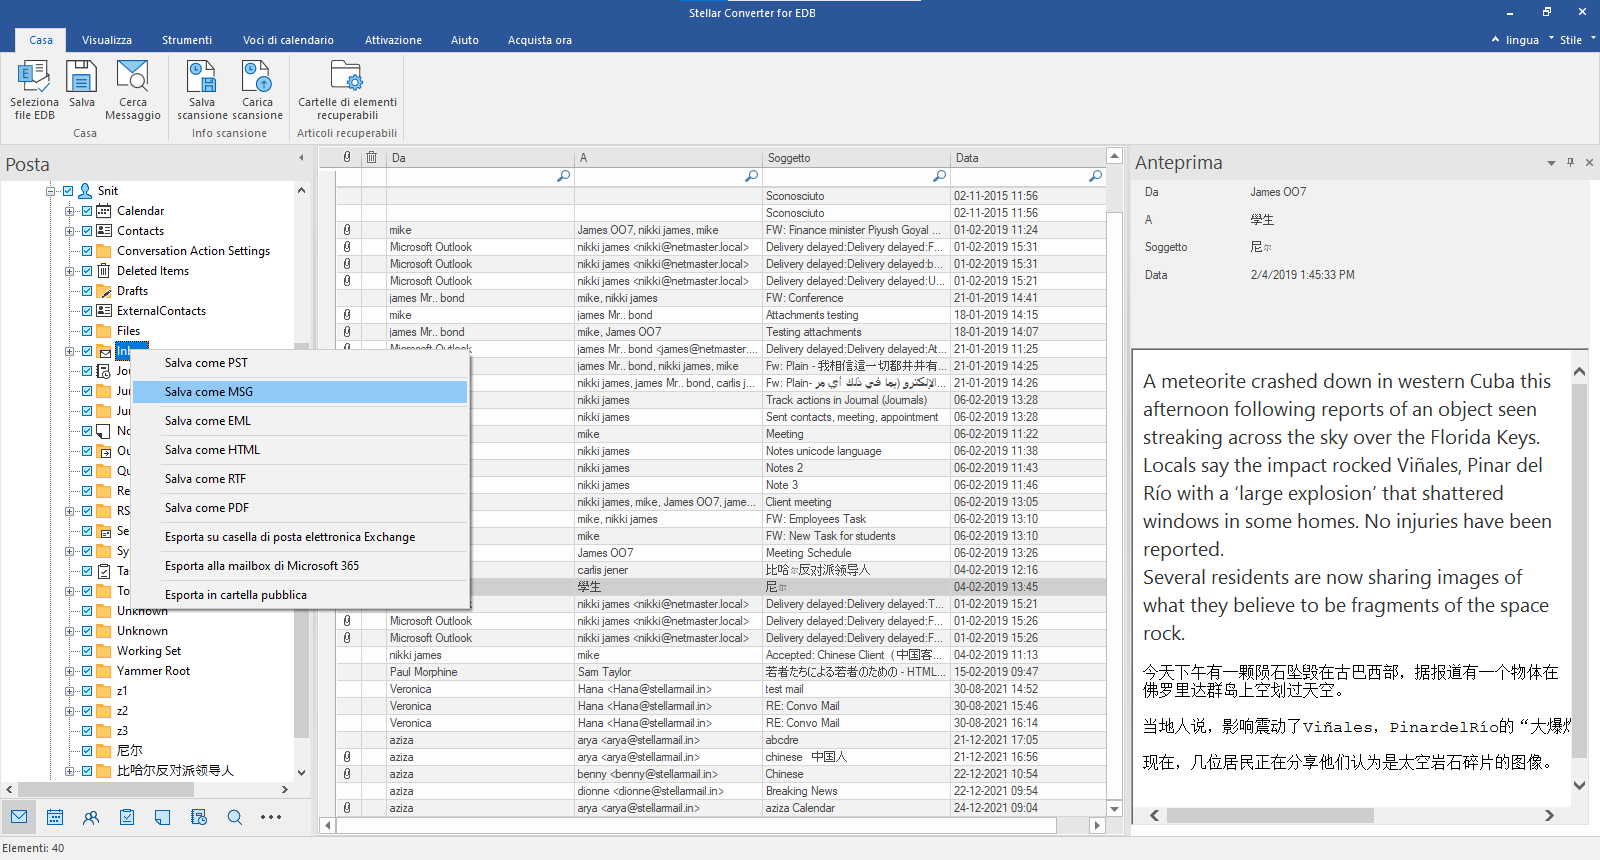Viewport: 1600px width, 860px height.
Task: Switch to Journal view in bottom bar
Action: 199,817
